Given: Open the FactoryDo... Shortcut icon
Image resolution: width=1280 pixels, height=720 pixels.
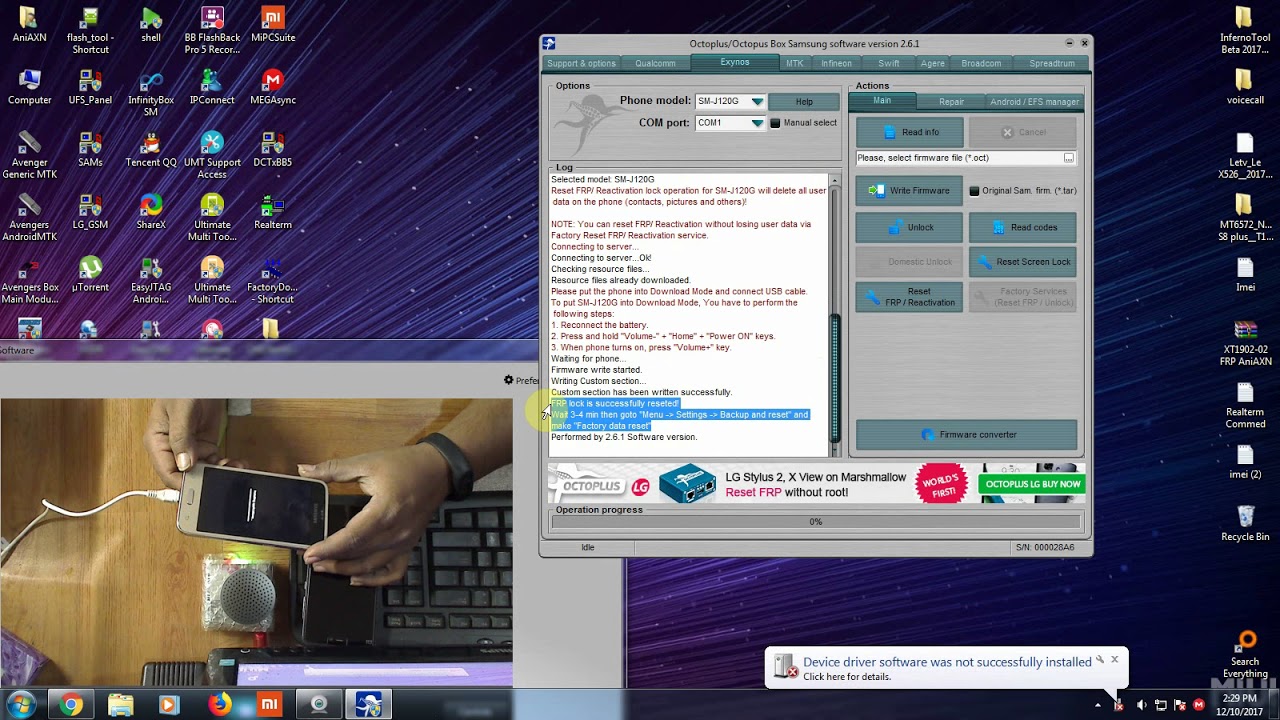Looking at the screenshot, I should click(273, 279).
